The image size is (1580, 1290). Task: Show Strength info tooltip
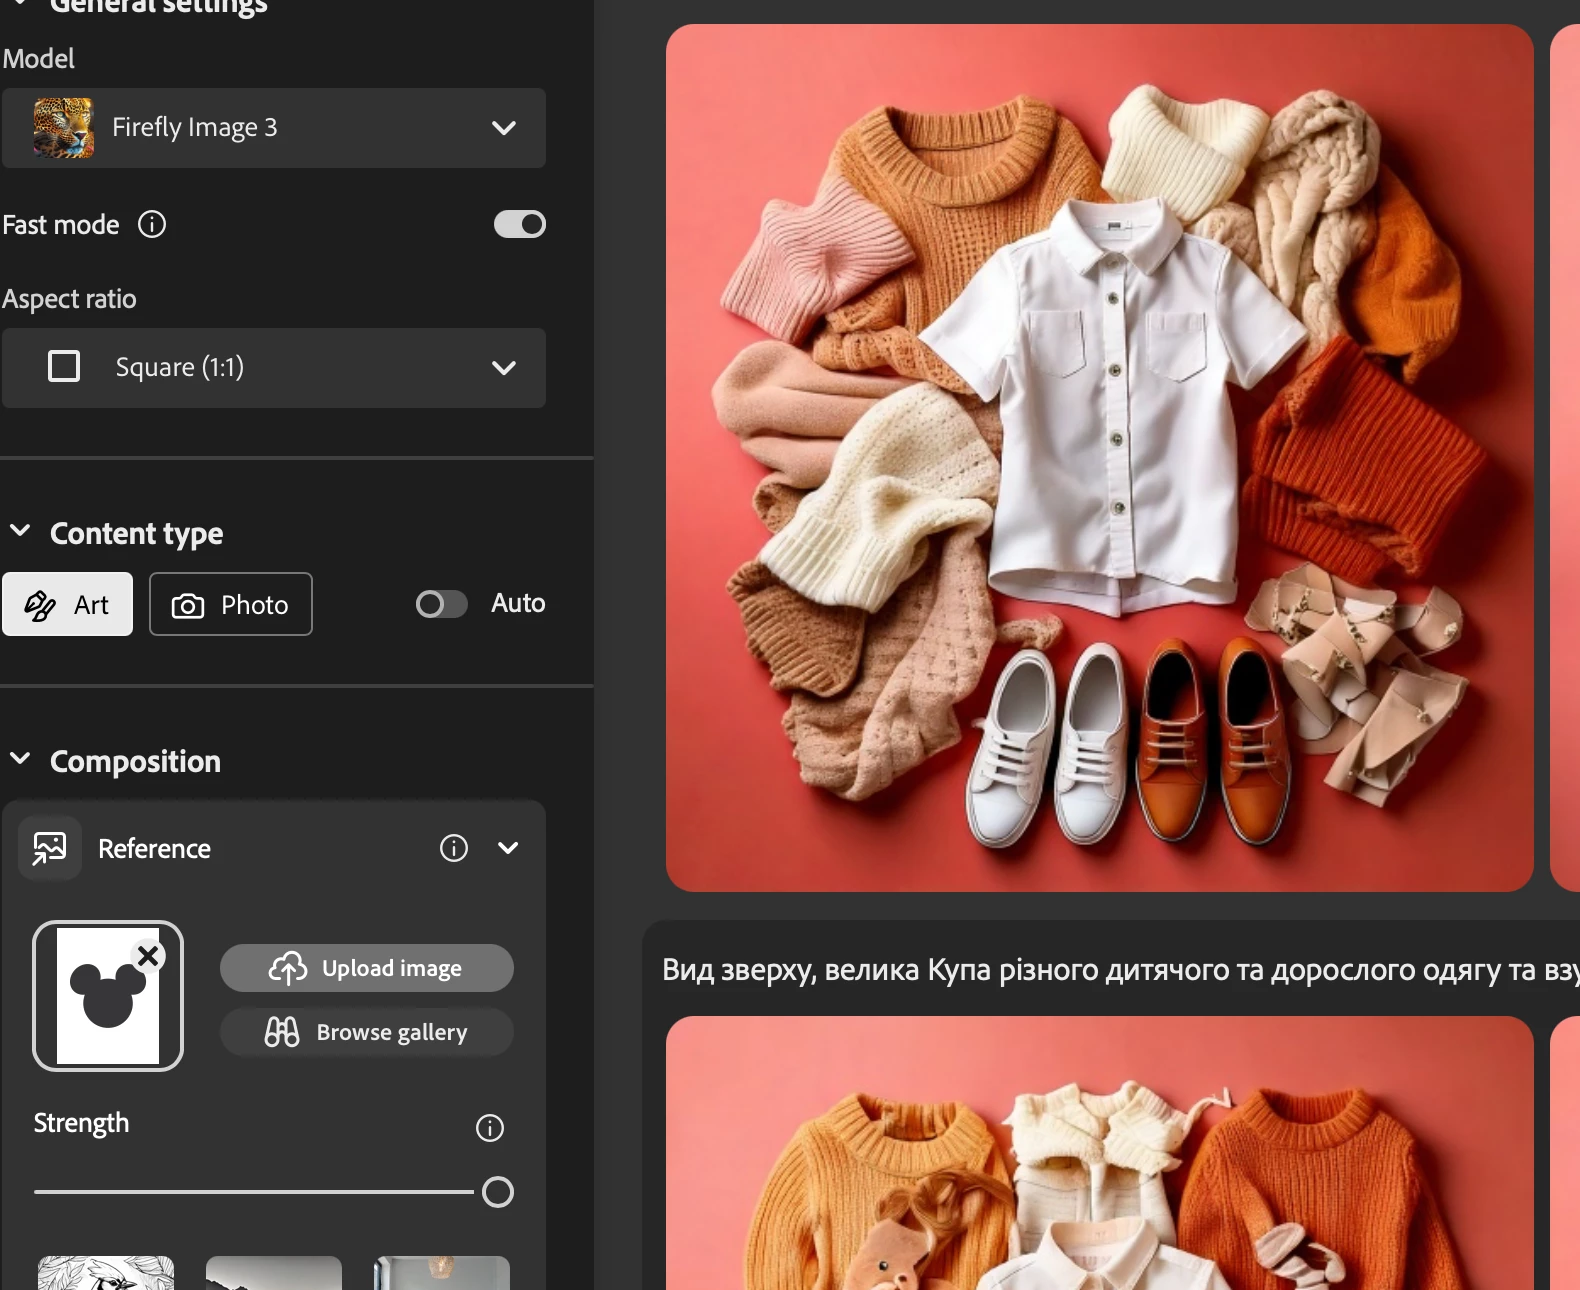490,1128
